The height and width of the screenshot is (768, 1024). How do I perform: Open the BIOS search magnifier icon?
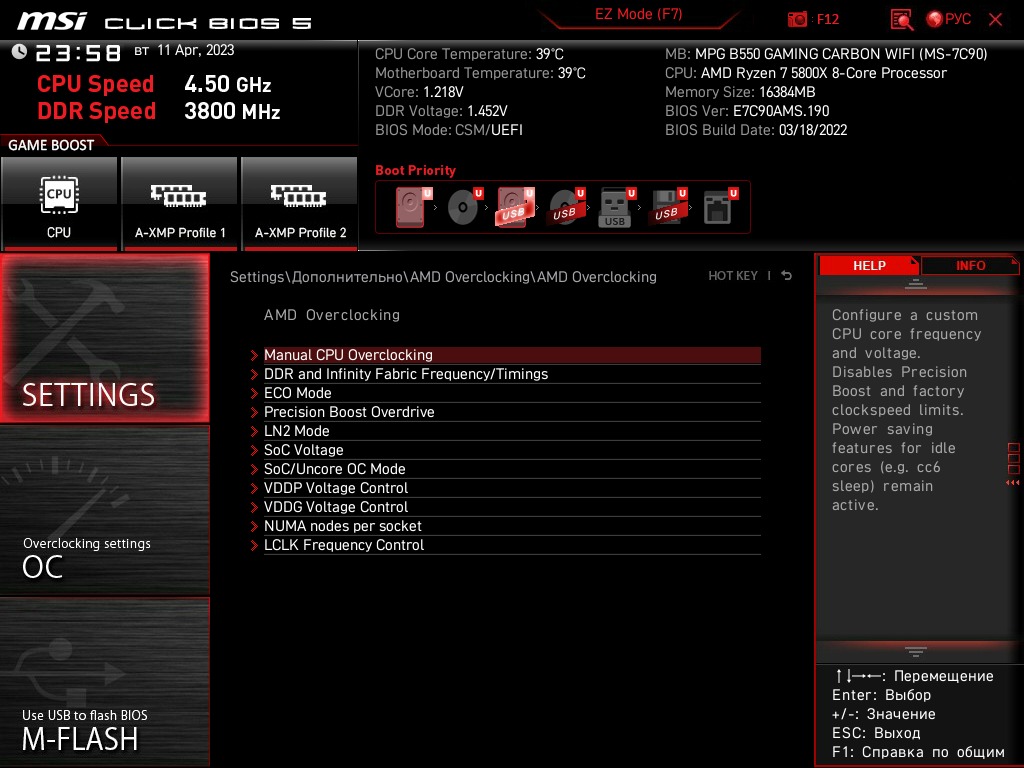[902, 20]
